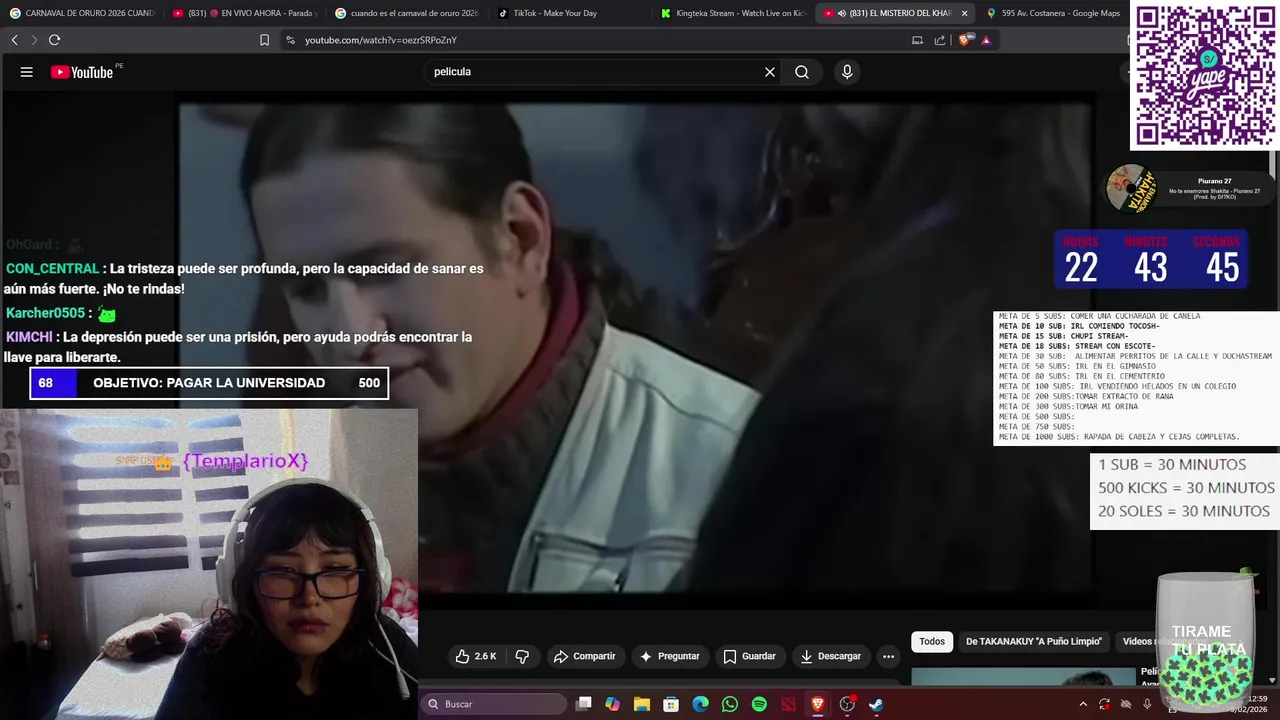Switch to the CARNAVAL DE ORURO 2026 tab
1280x720 pixels.
pyautogui.click(x=81, y=13)
